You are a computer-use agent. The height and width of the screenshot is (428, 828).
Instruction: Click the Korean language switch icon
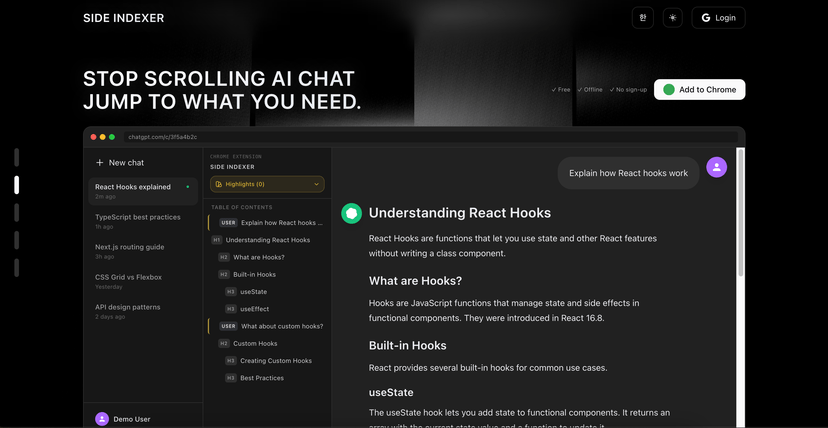[642, 18]
